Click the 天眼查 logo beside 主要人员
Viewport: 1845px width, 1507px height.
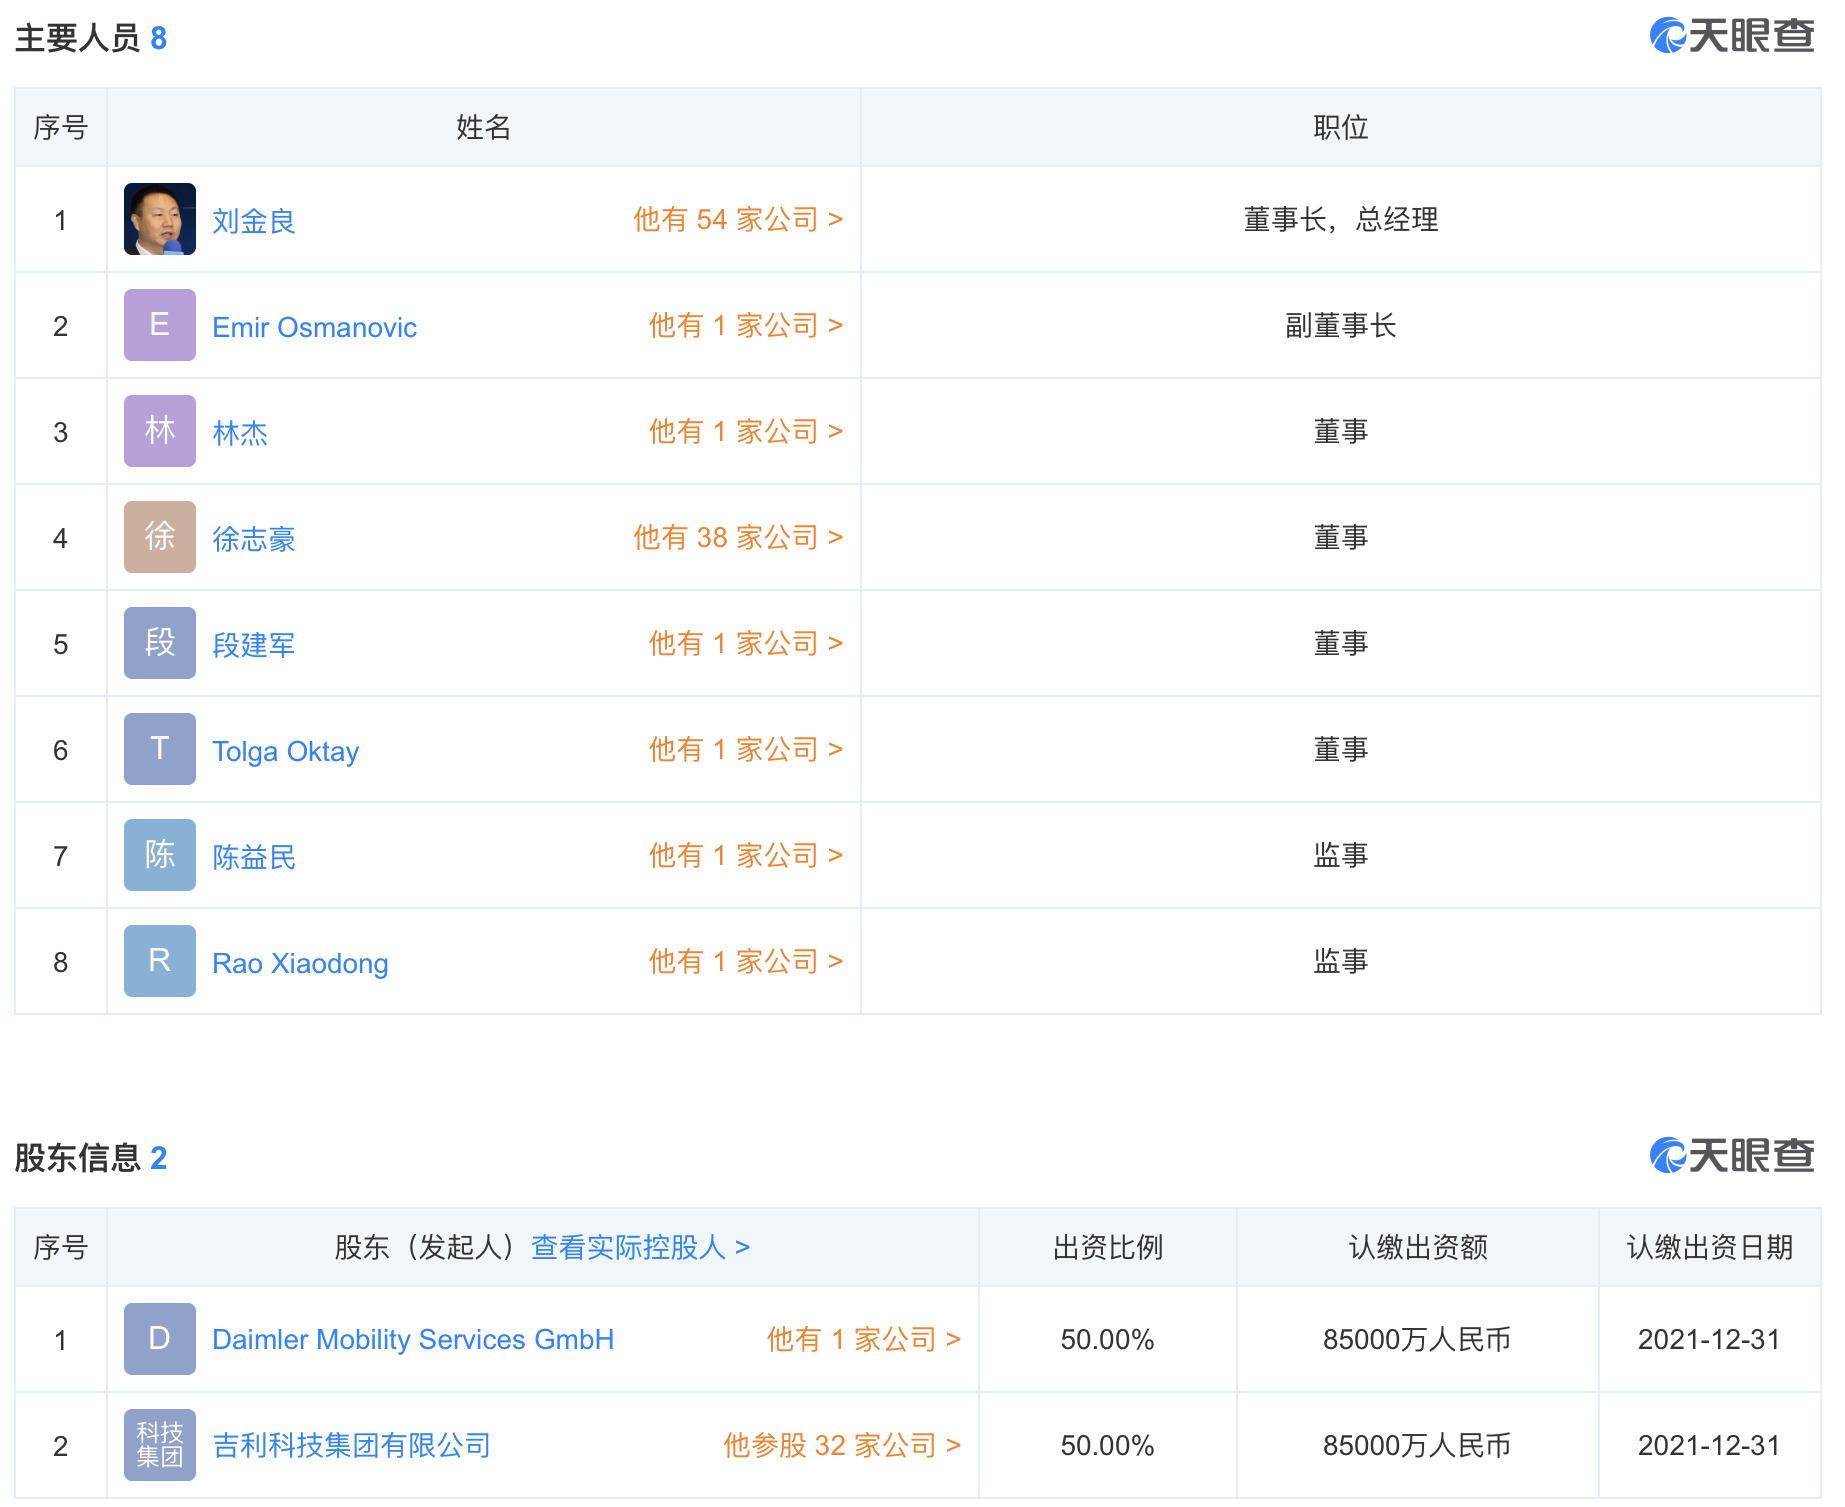tap(1731, 37)
